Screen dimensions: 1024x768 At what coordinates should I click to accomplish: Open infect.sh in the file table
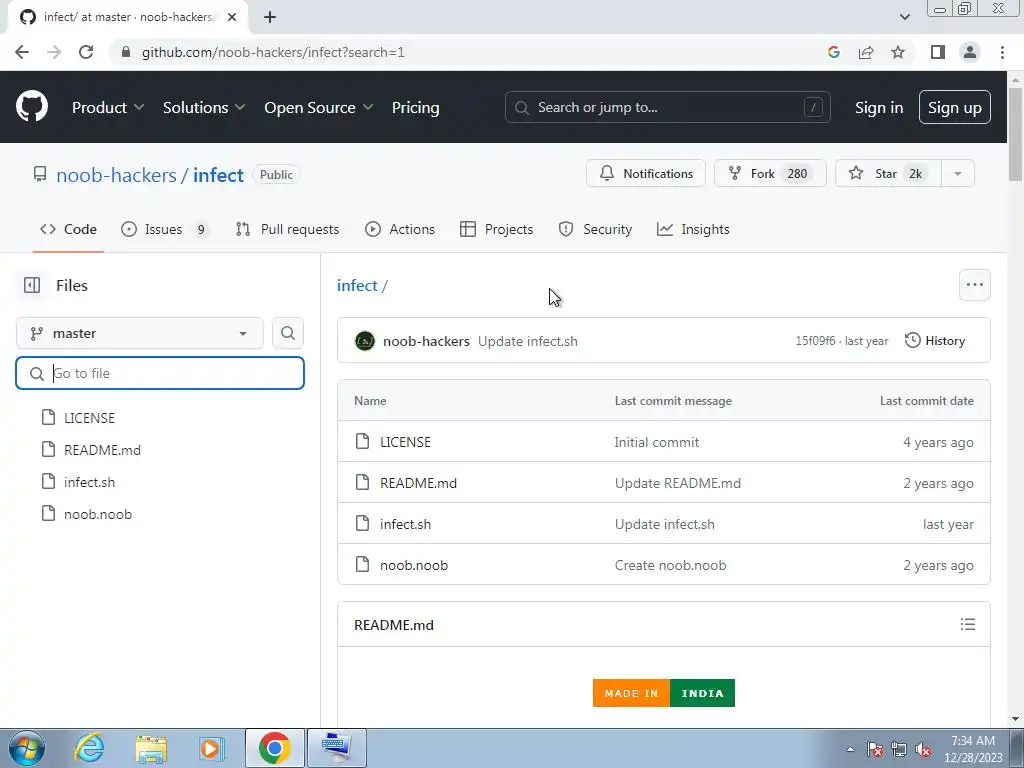(405, 524)
